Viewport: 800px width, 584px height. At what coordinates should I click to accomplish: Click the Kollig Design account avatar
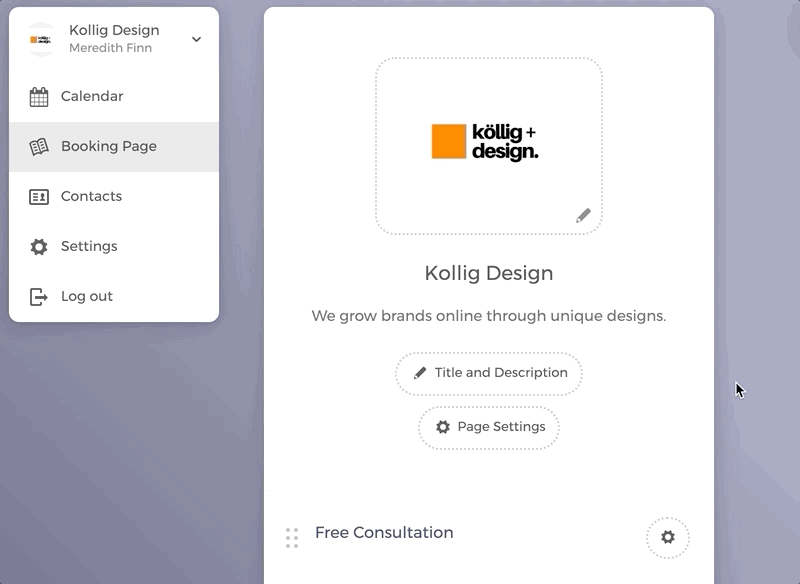[41, 39]
